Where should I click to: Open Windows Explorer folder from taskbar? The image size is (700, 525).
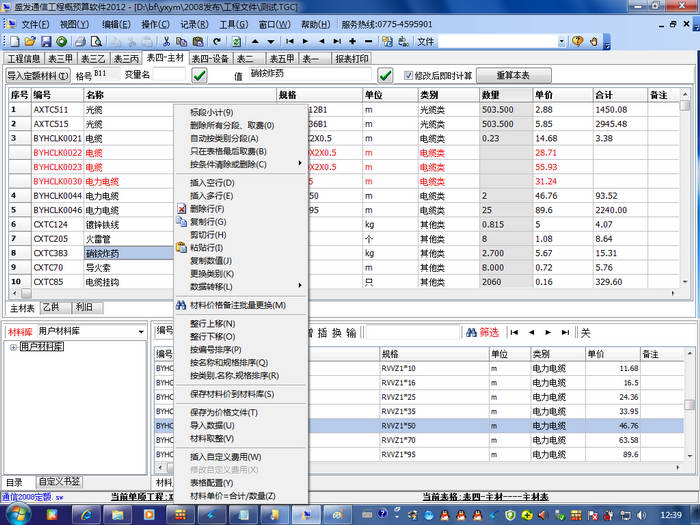coord(117,515)
